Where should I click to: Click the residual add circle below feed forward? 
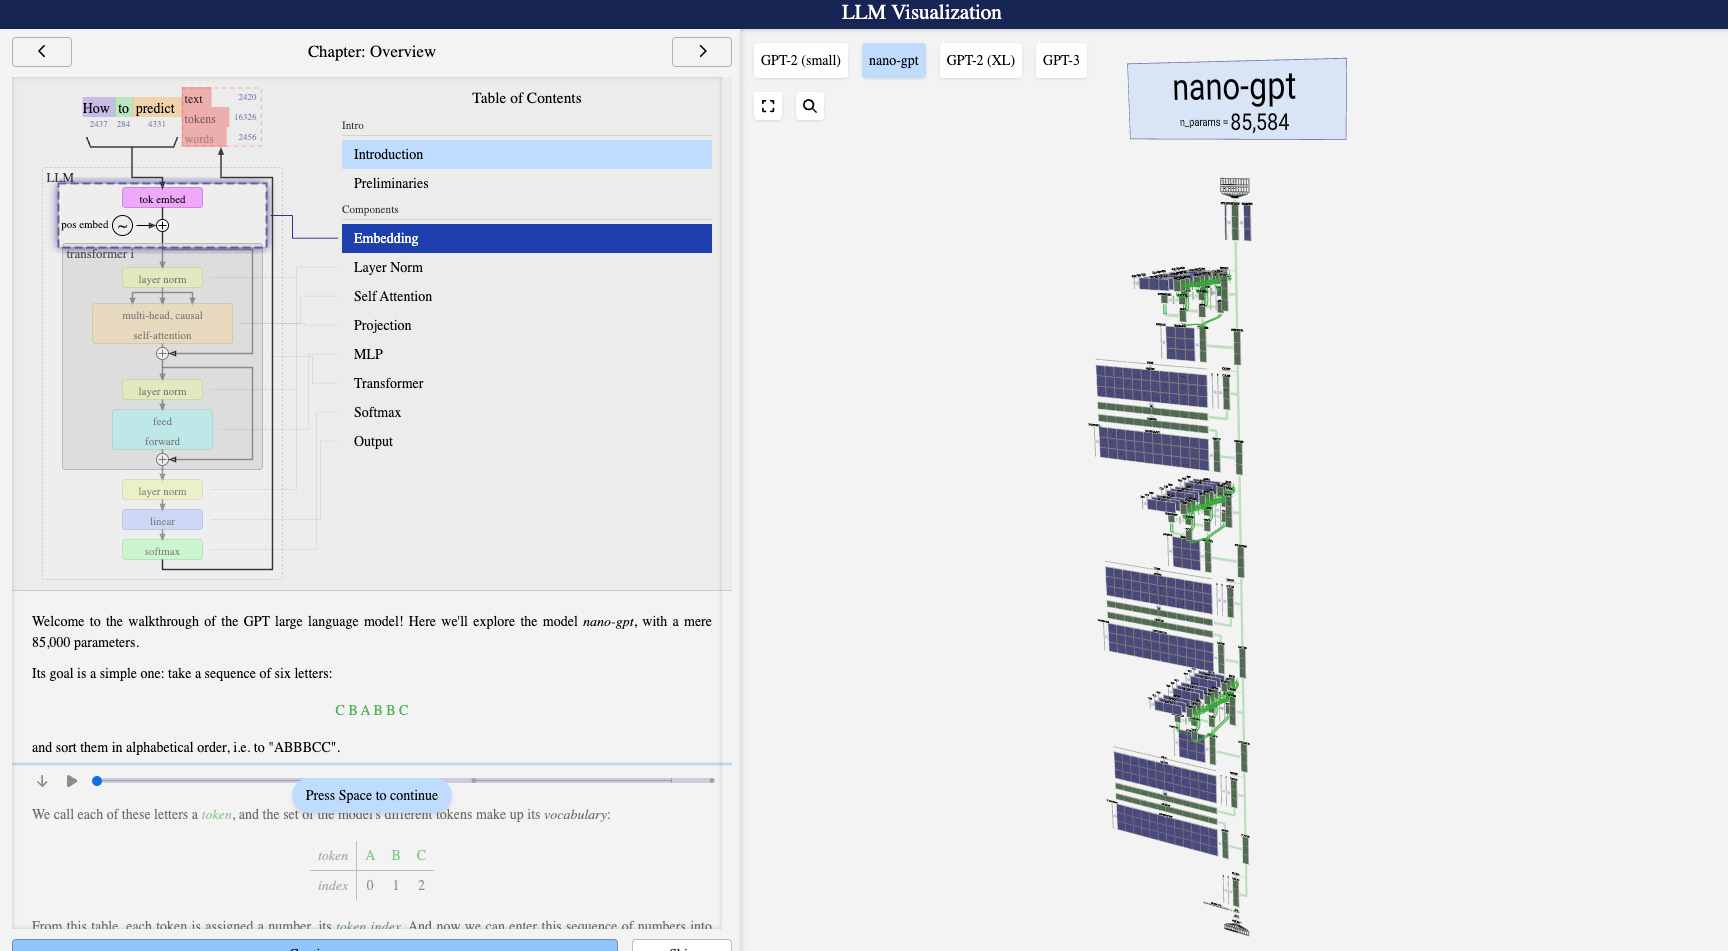tap(162, 460)
